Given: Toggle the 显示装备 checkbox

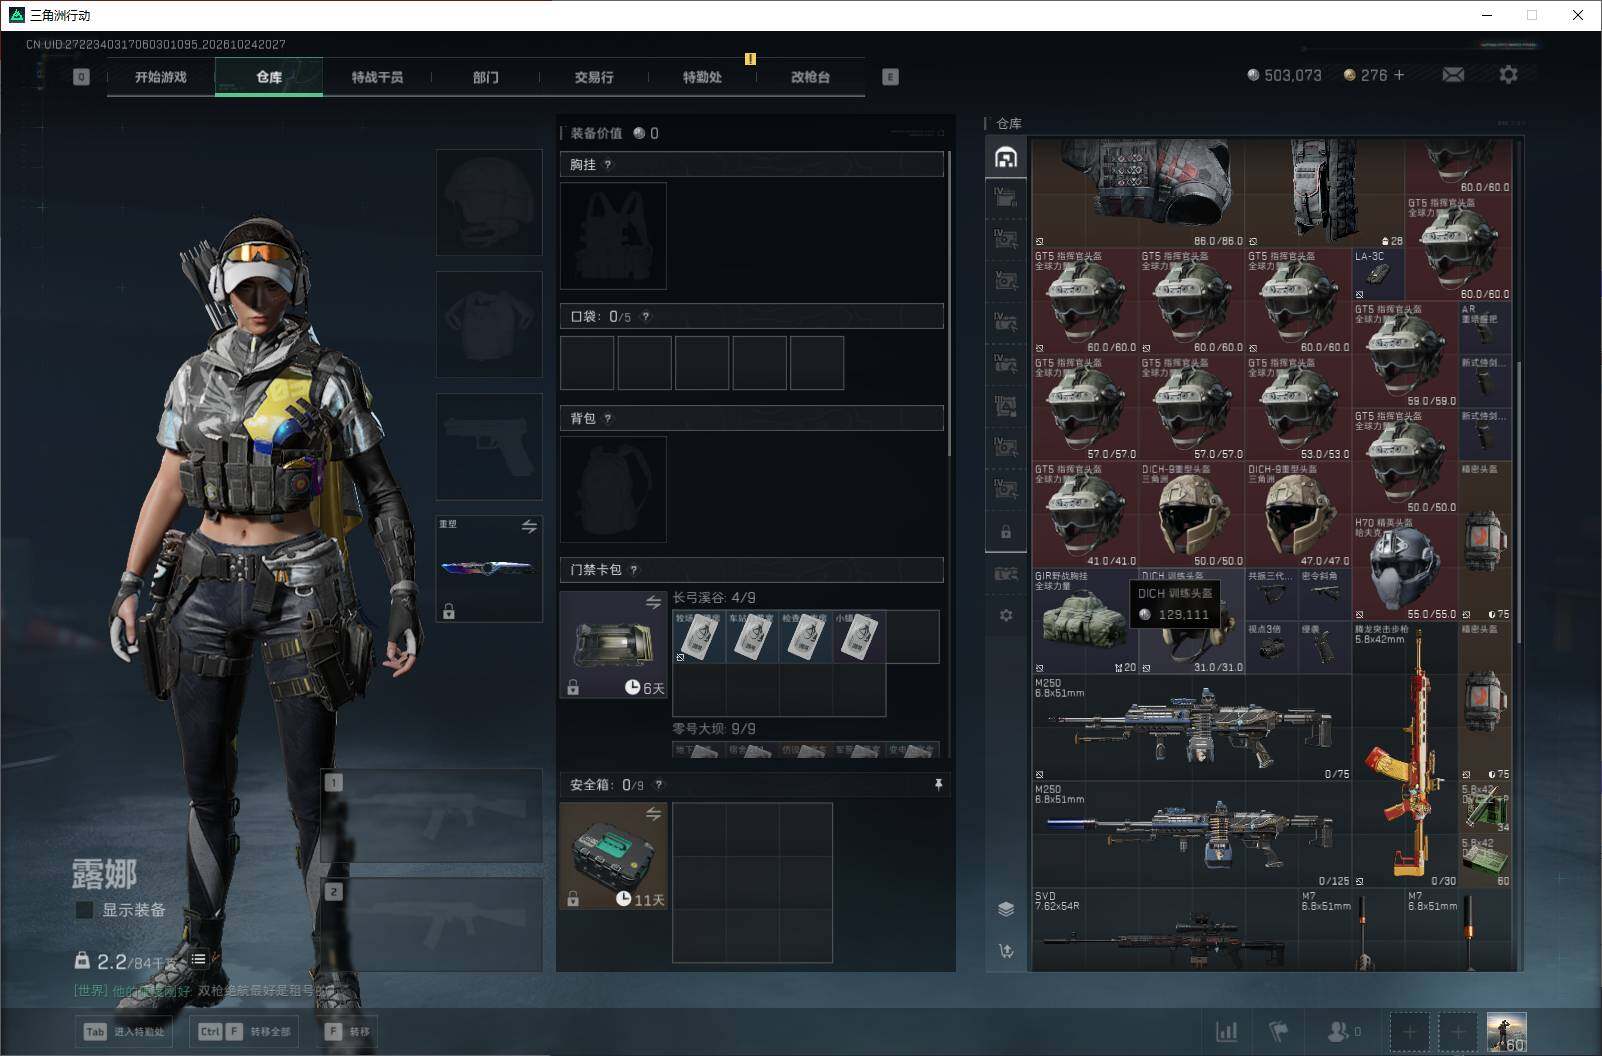Looking at the screenshot, I should point(85,910).
